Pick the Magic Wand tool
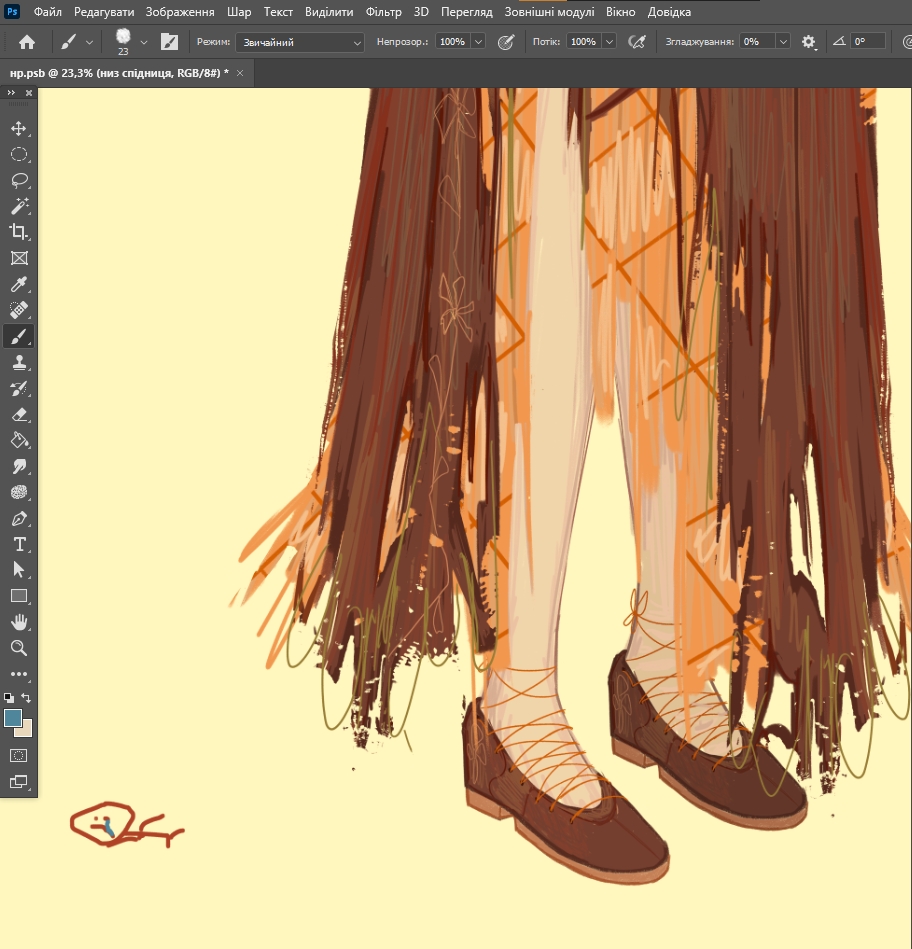Viewport: 912px width, 949px height. [18, 206]
